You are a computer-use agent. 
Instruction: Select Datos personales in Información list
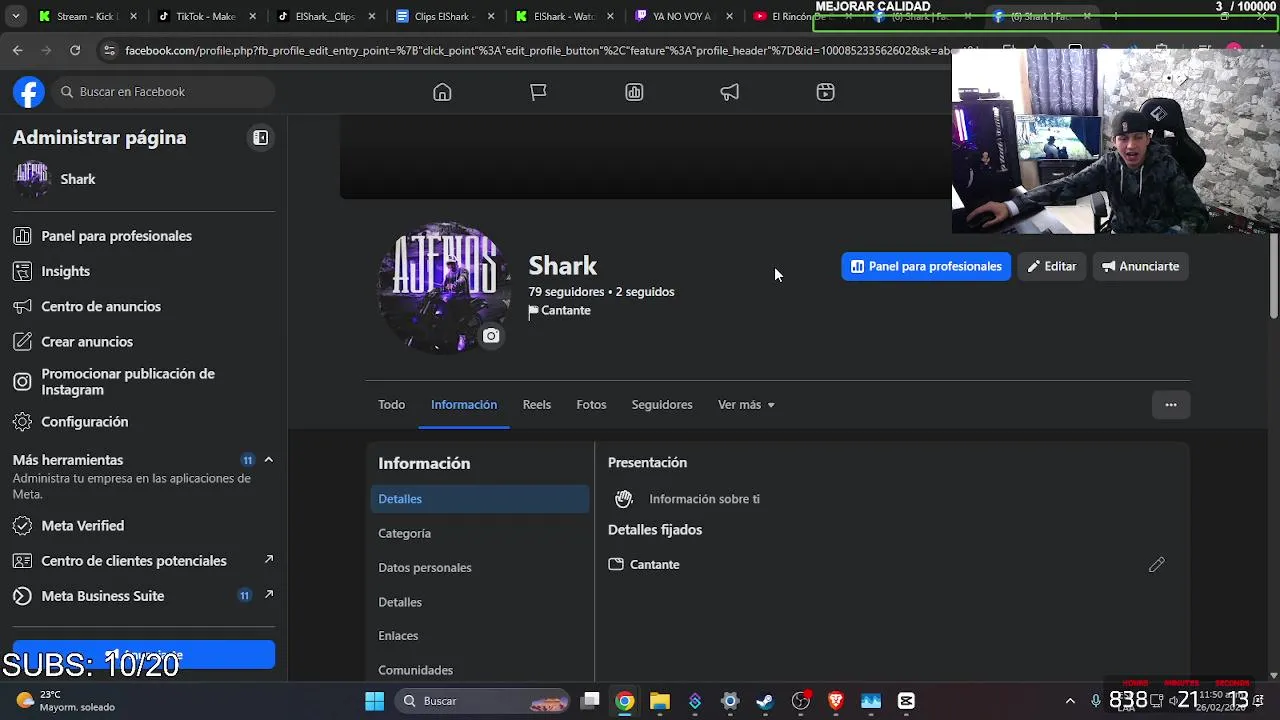[x=480, y=568]
